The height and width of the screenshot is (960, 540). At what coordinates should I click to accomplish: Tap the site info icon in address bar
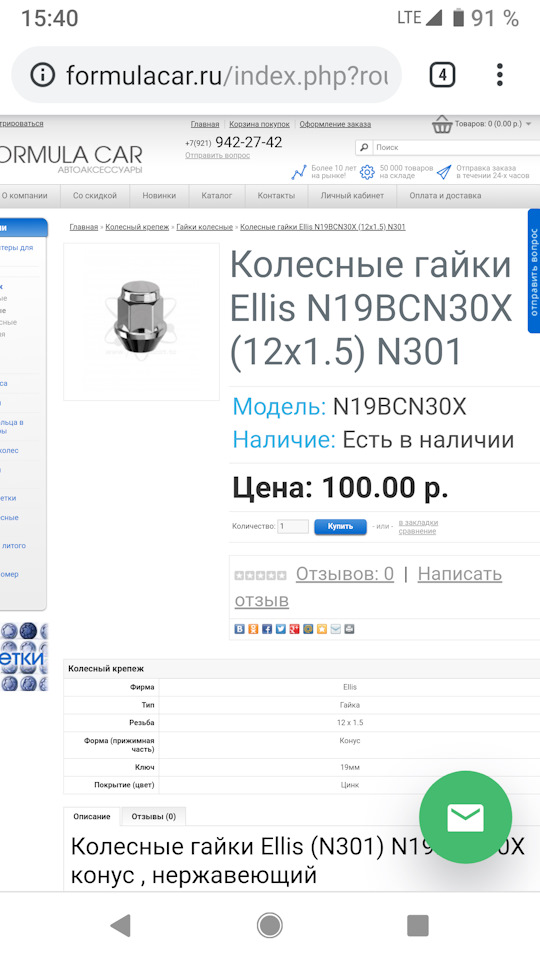pyautogui.click(x=43, y=75)
